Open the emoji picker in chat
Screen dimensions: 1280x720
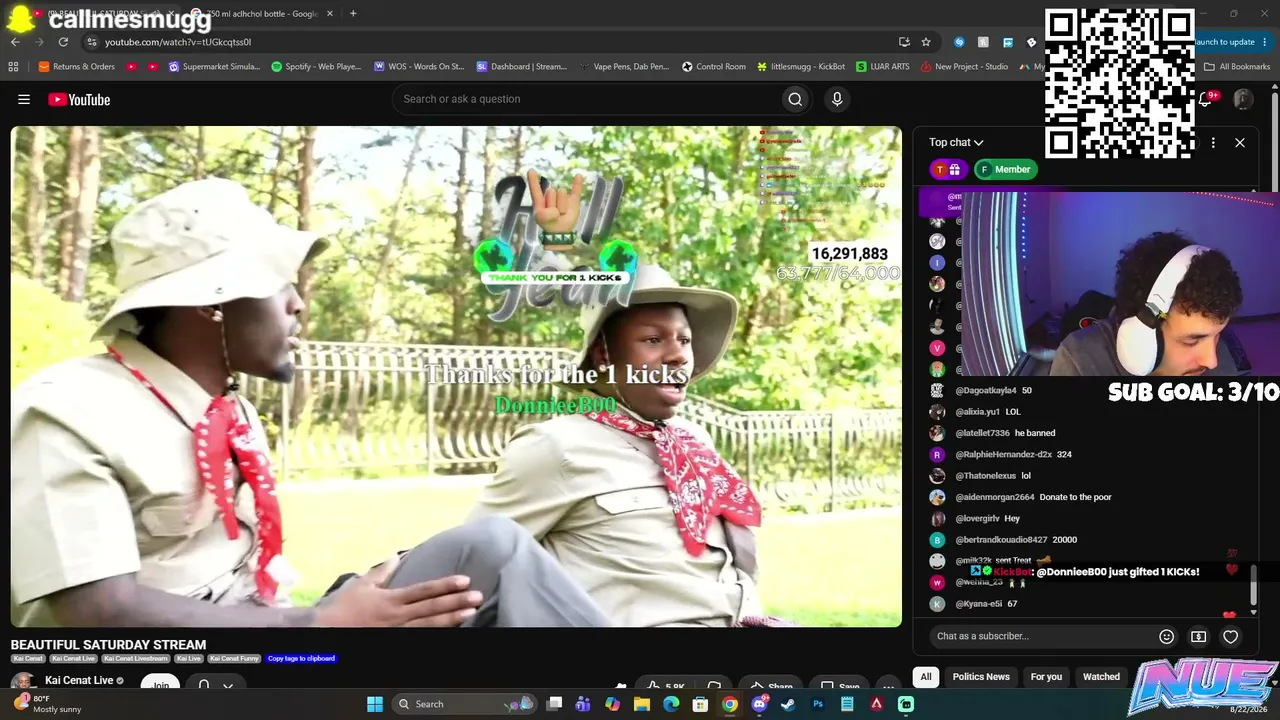pos(1166,636)
